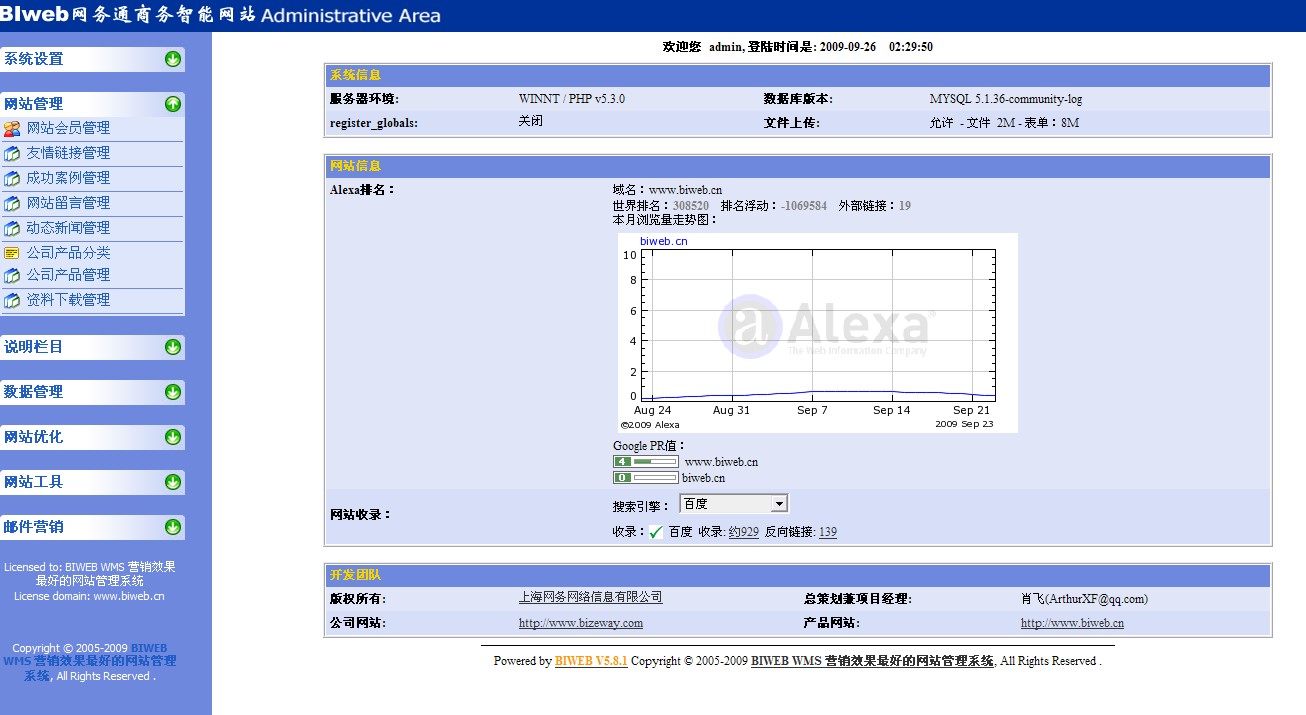Click BIWEB WMS 营销效果最好的网站管理系统 footer link

pos(872,661)
